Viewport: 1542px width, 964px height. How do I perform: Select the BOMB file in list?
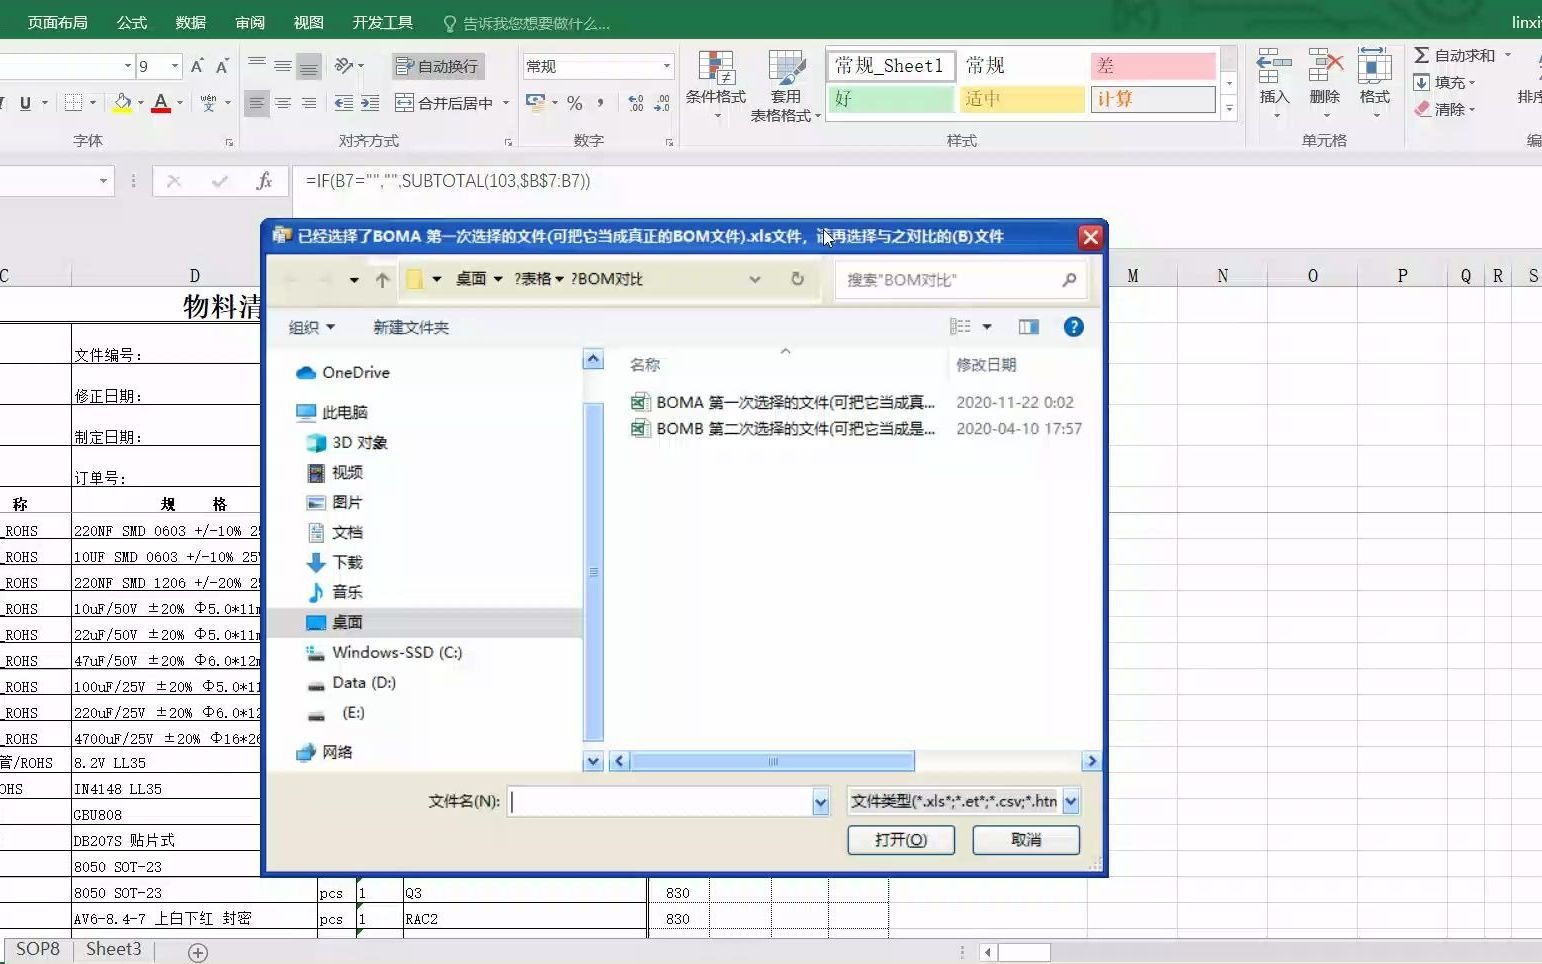point(783,428)
